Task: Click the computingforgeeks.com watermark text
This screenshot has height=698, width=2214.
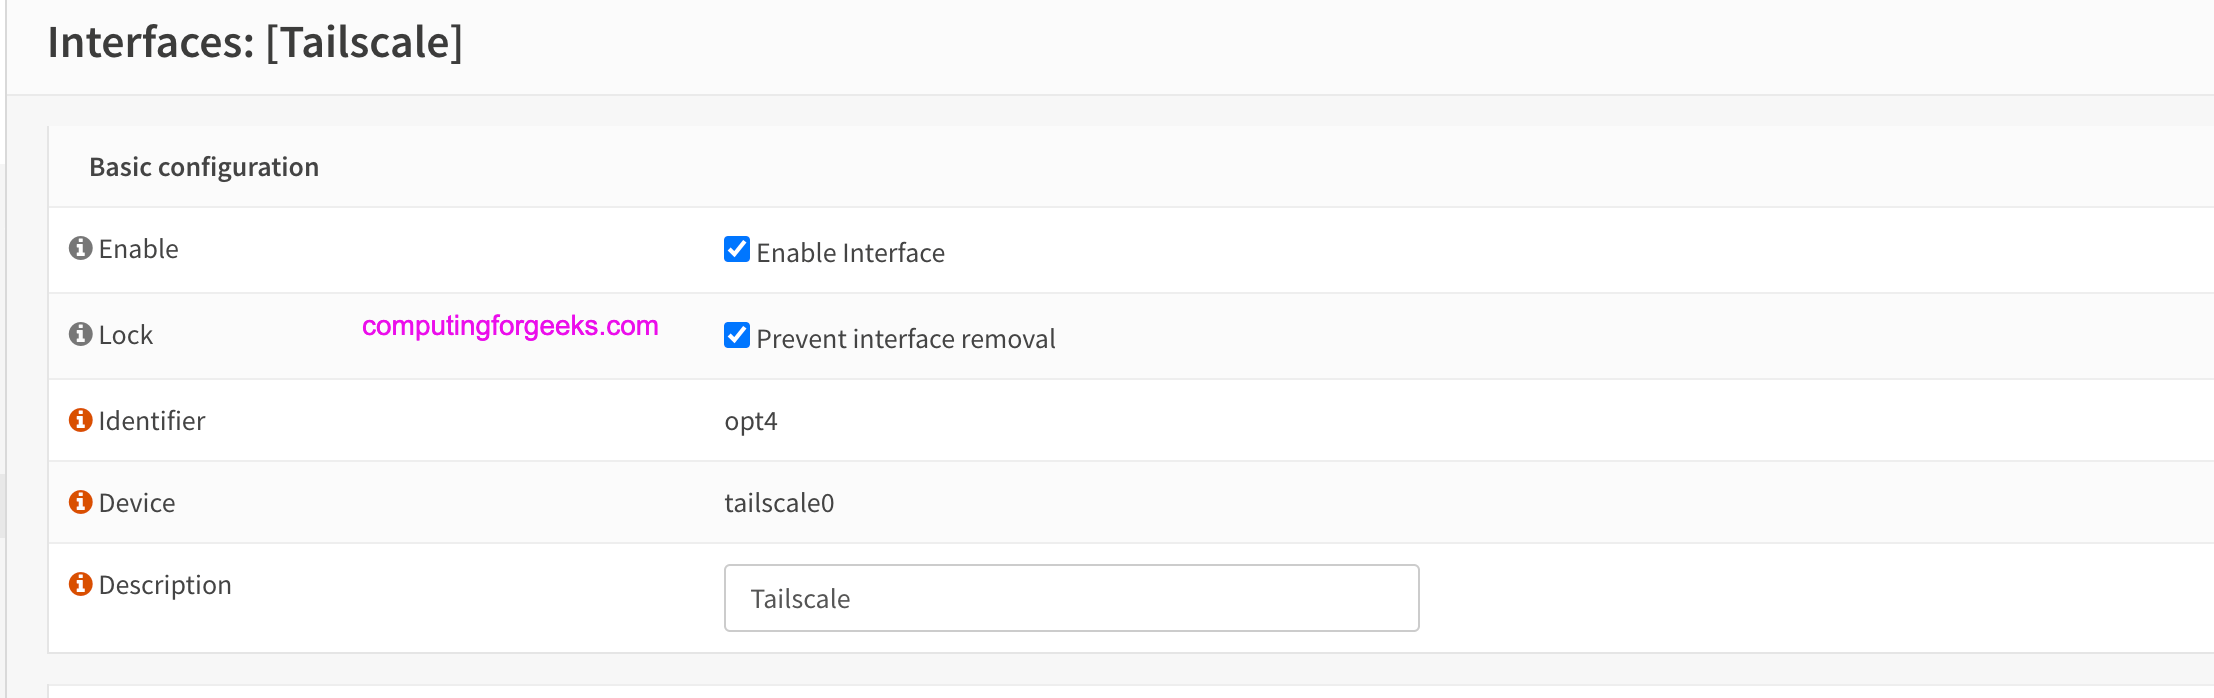Action: pos(510,327)
